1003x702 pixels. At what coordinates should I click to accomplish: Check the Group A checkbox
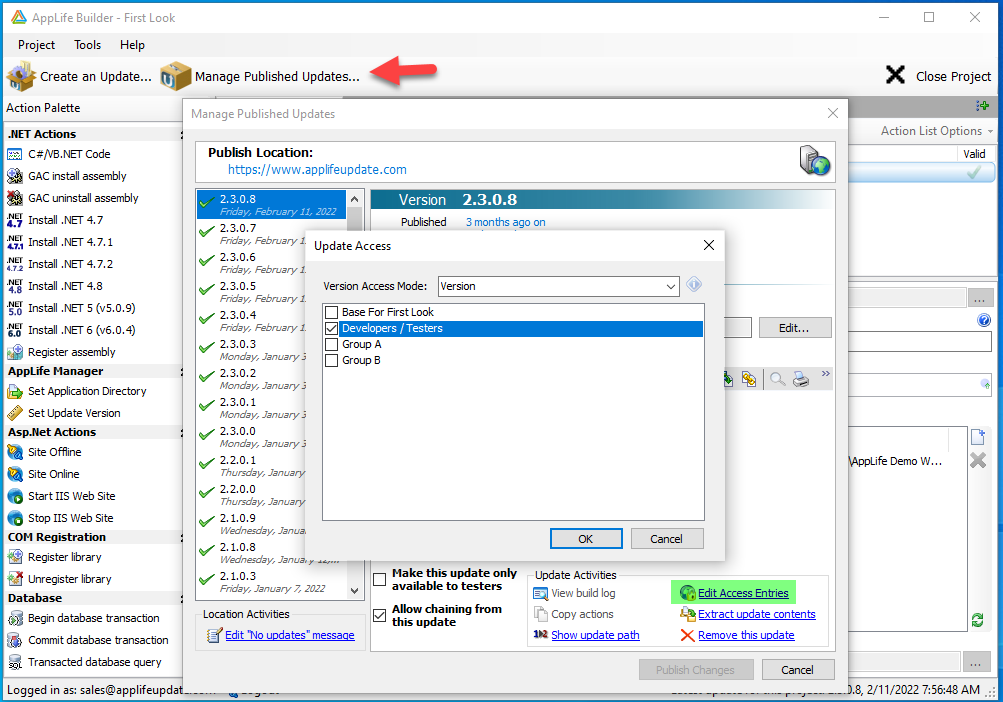331,344
